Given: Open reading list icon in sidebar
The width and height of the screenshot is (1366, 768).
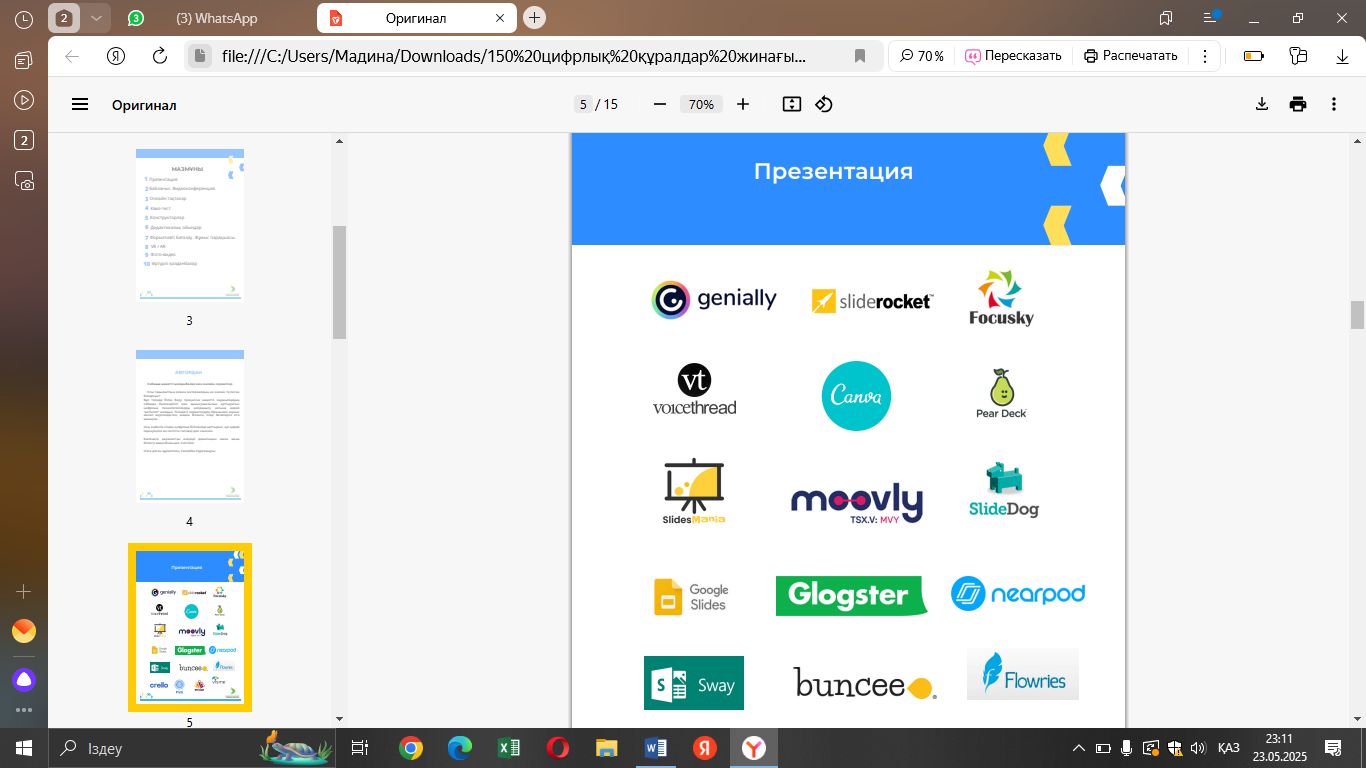Looking at the screenshot, I should (24, 61).
